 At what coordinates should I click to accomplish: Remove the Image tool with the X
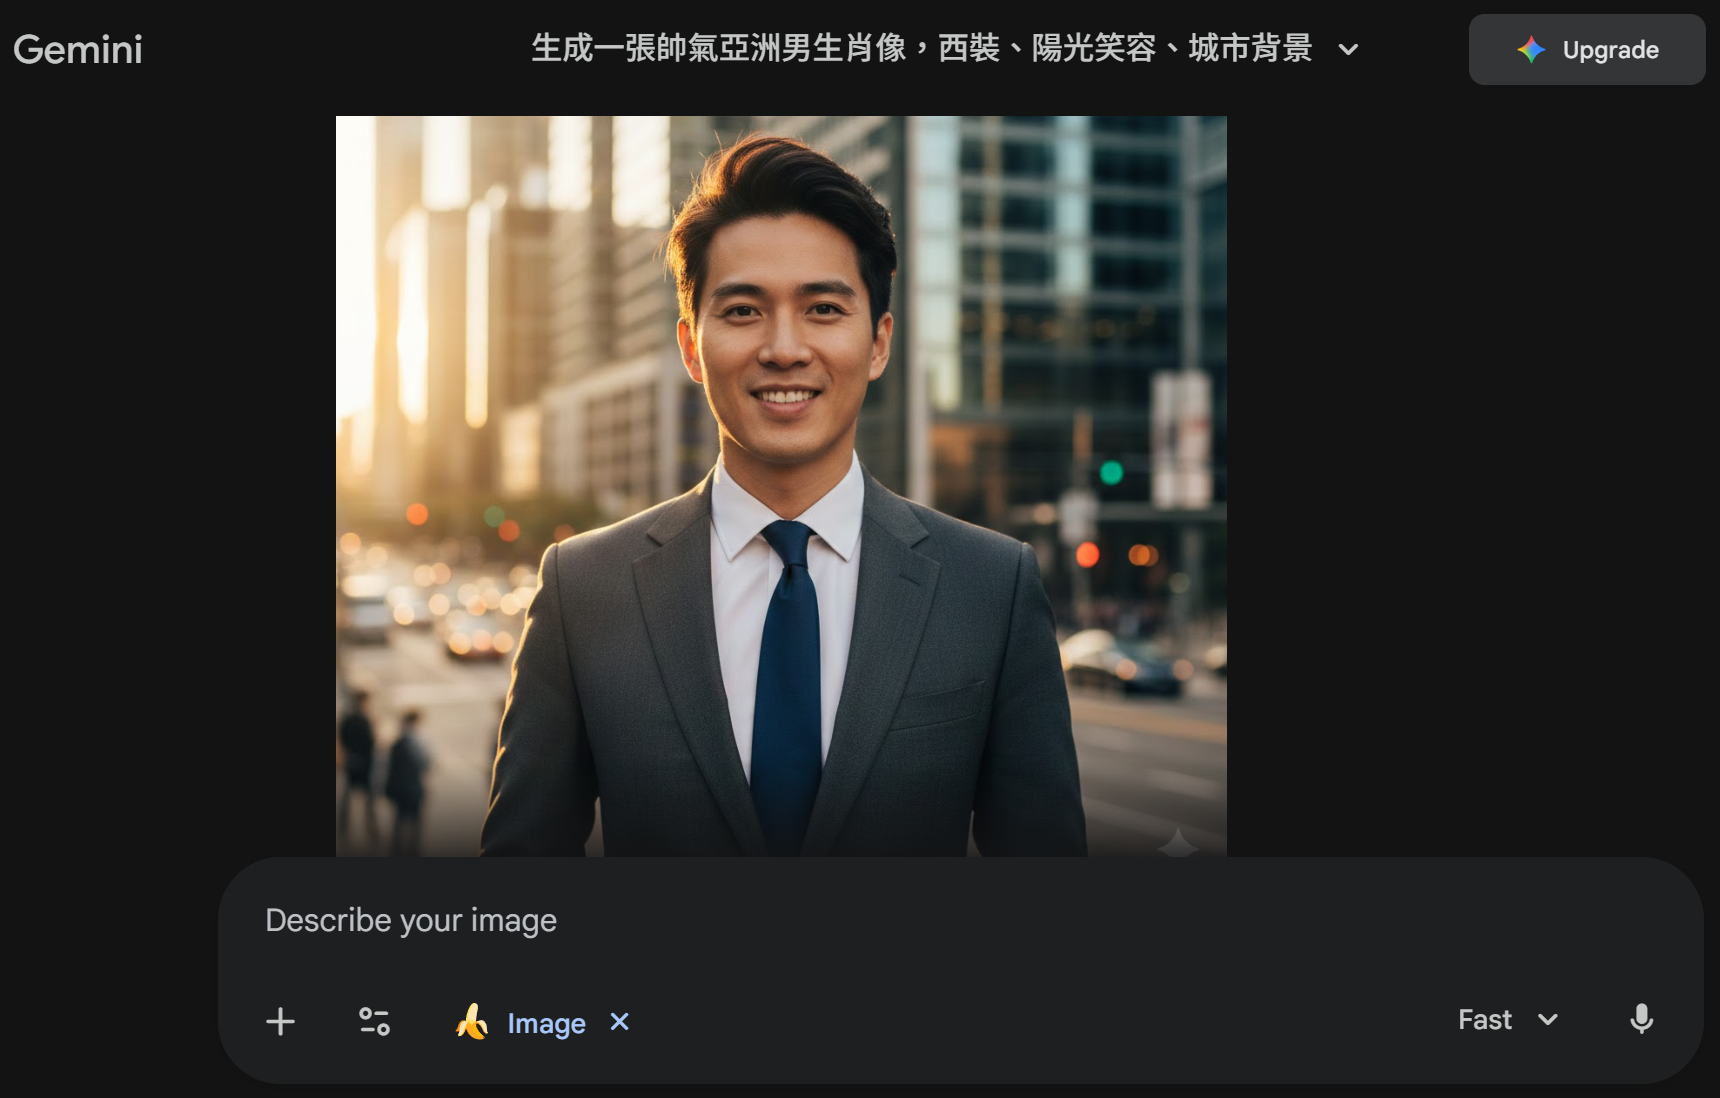pyautogui.click(x=620, y=1021)
